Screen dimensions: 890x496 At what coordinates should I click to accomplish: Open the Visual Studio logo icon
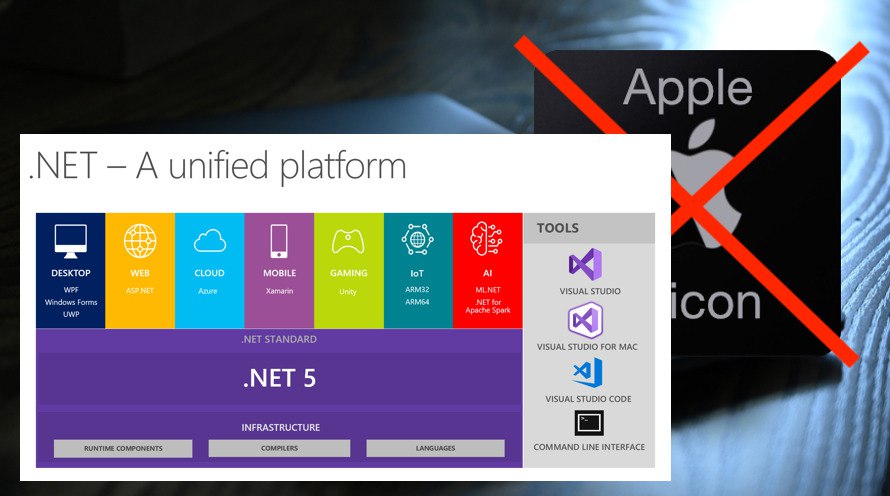pos(586,264)
